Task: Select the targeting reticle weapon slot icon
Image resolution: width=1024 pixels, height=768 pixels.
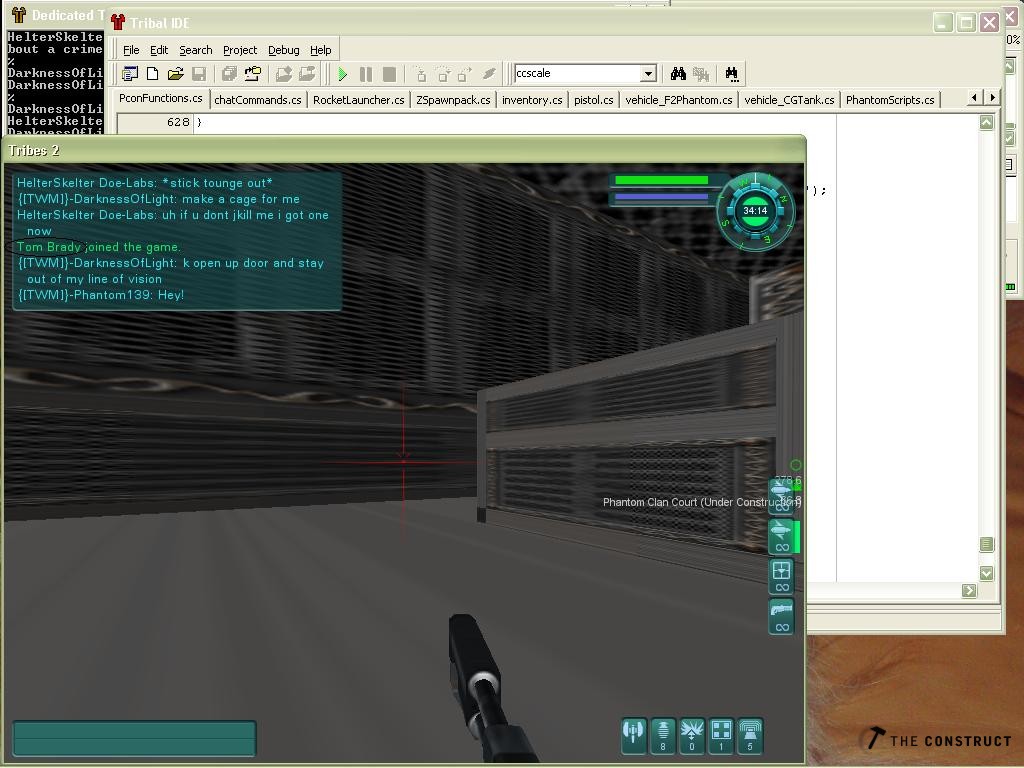Action: click(x=781, y=577)
